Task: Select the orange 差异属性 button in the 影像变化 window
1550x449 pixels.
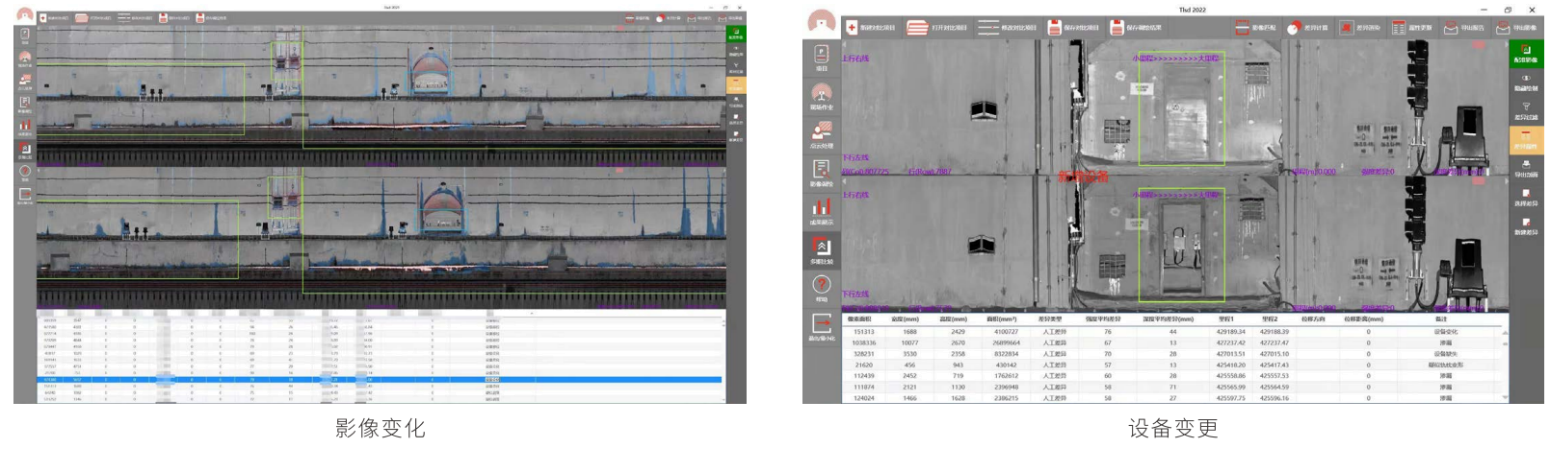Action: (735, 85)
